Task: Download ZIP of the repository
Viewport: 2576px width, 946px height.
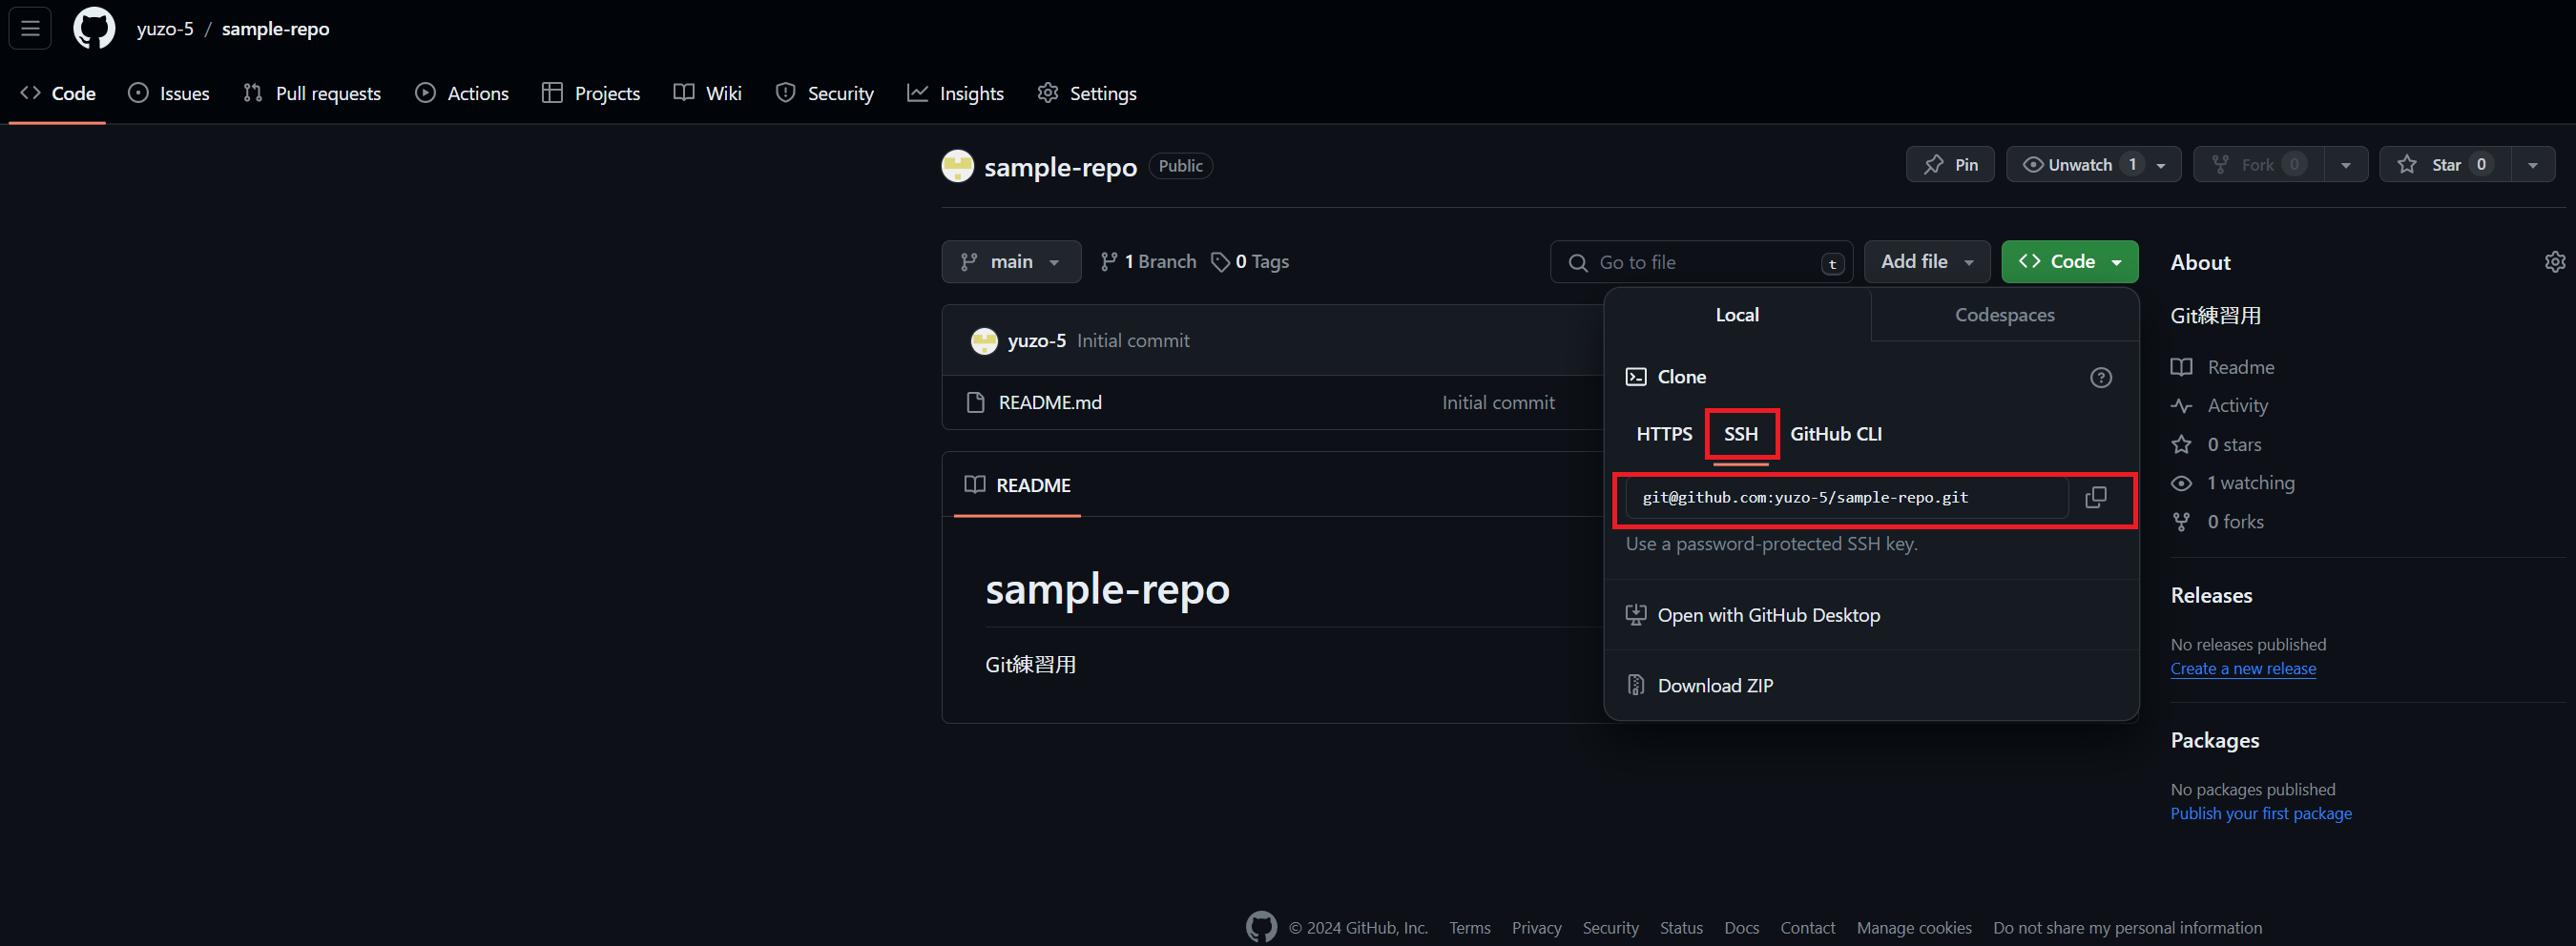Action: [x=1715, y=686]
